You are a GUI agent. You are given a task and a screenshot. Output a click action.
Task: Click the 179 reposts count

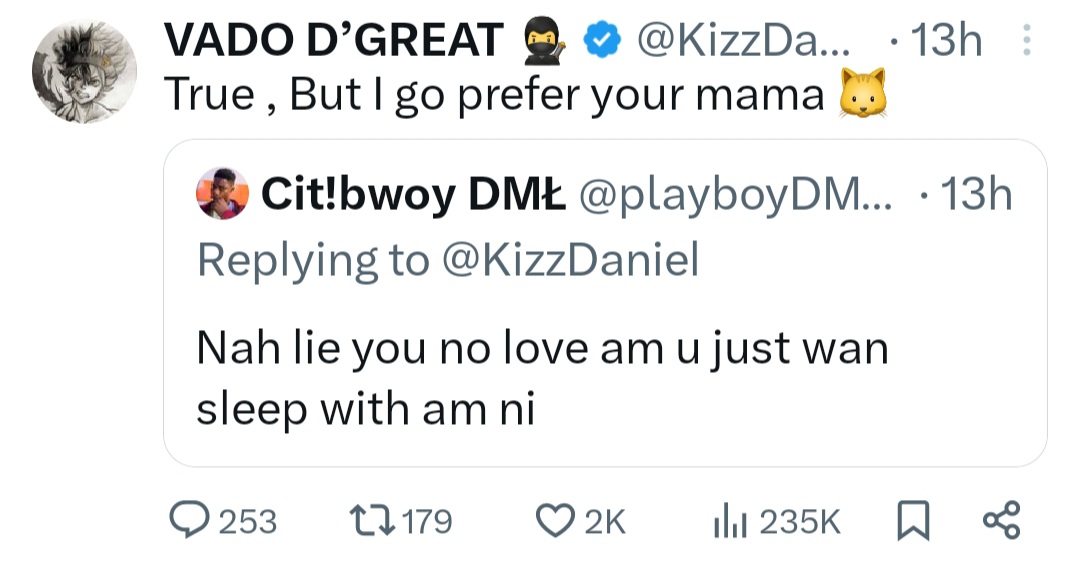428,521
